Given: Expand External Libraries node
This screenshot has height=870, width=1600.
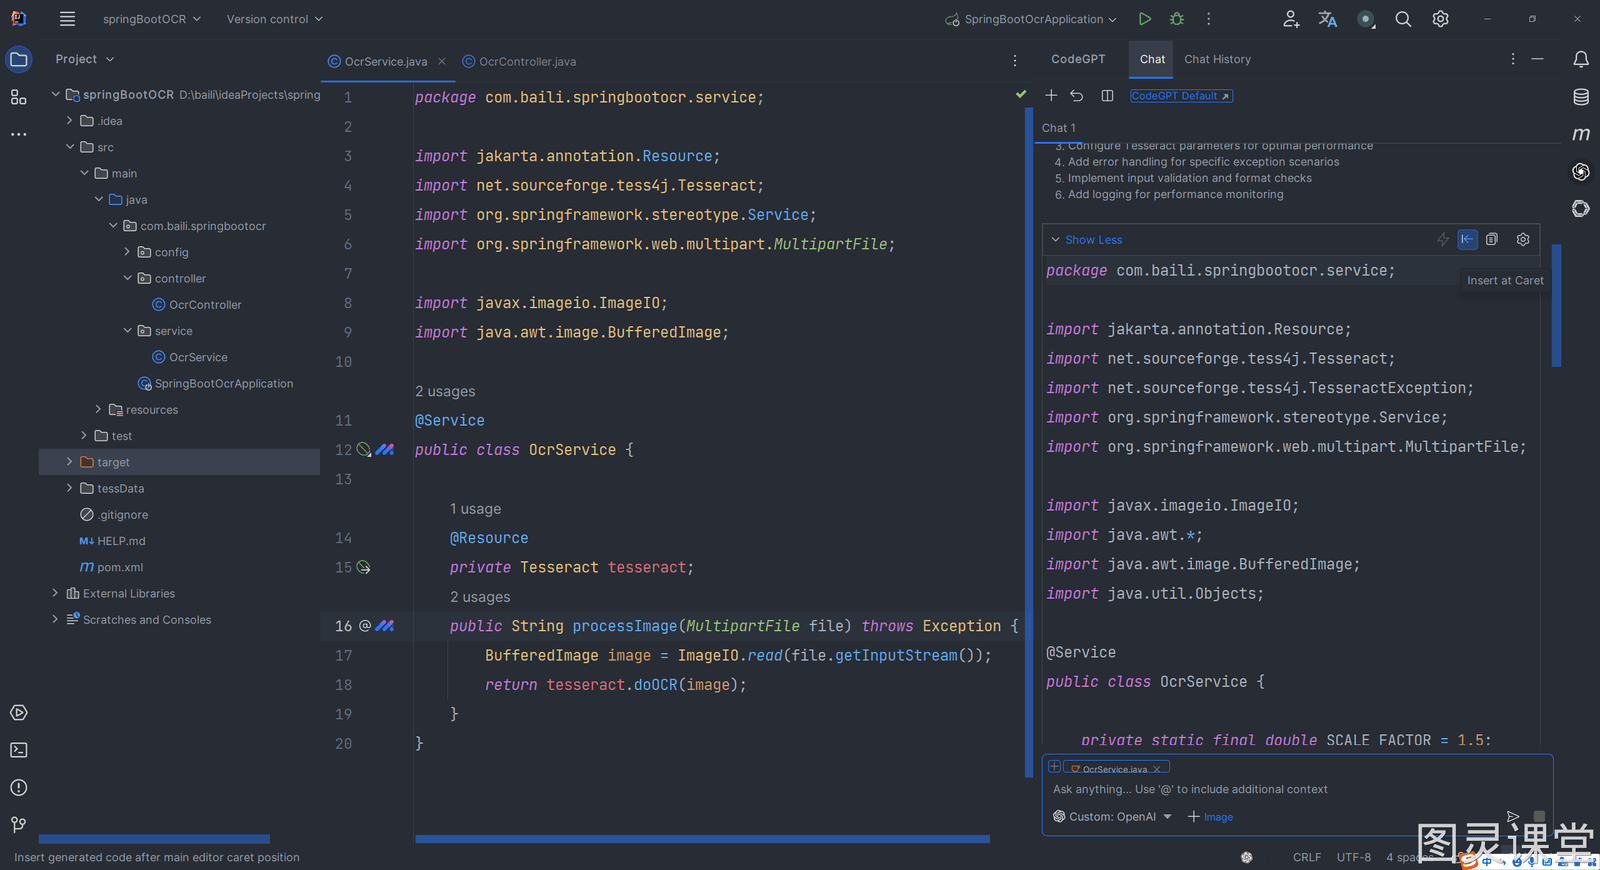Looking at the screenshot, I should tap(55, 593).
